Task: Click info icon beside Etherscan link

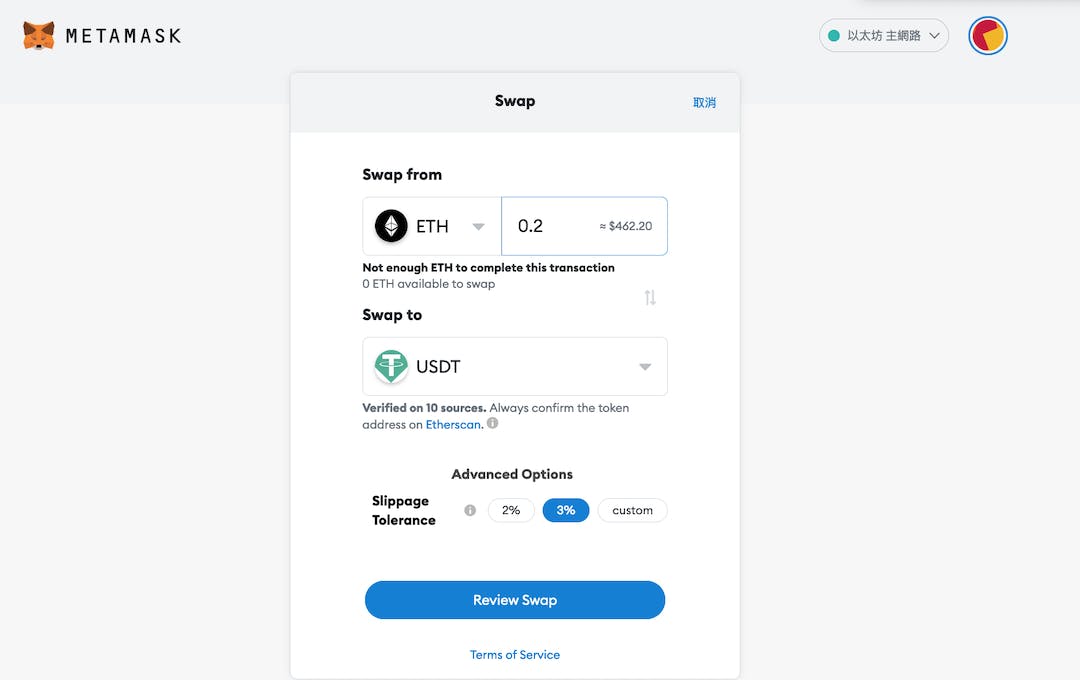Action: (492, 423)
